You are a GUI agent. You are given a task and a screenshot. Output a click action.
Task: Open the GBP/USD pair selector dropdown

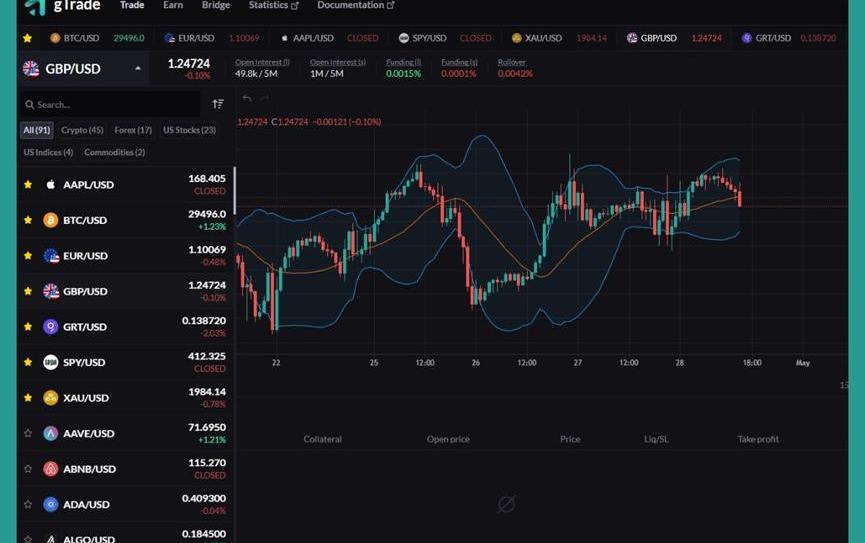[83, 69]
